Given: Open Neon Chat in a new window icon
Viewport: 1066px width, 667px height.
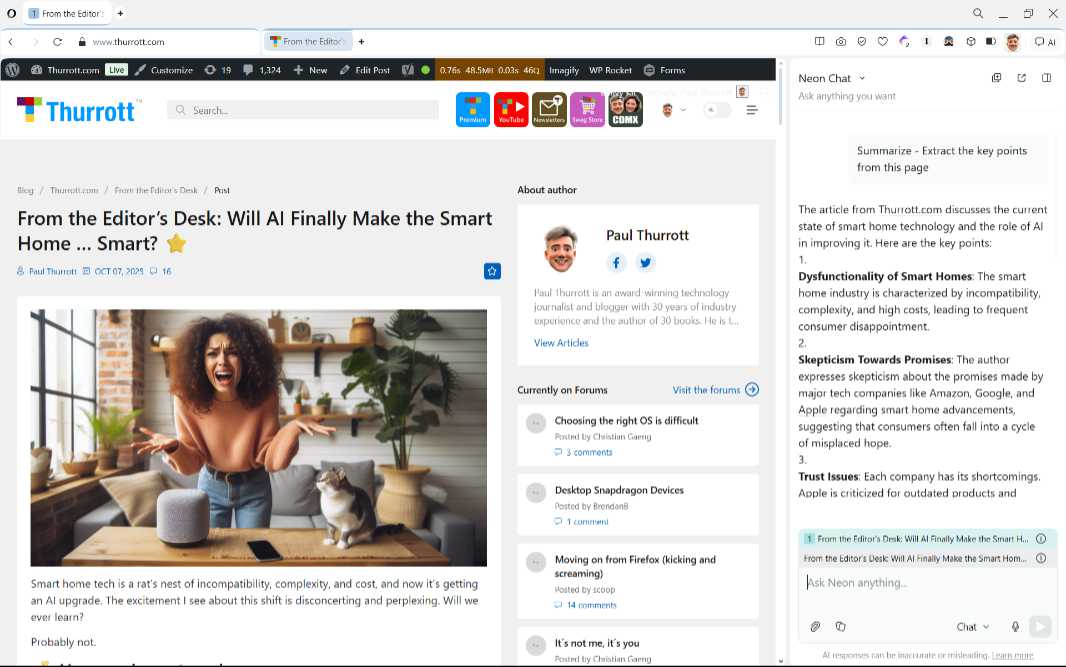Looking at the screenshot, I should pos(1021,78).
